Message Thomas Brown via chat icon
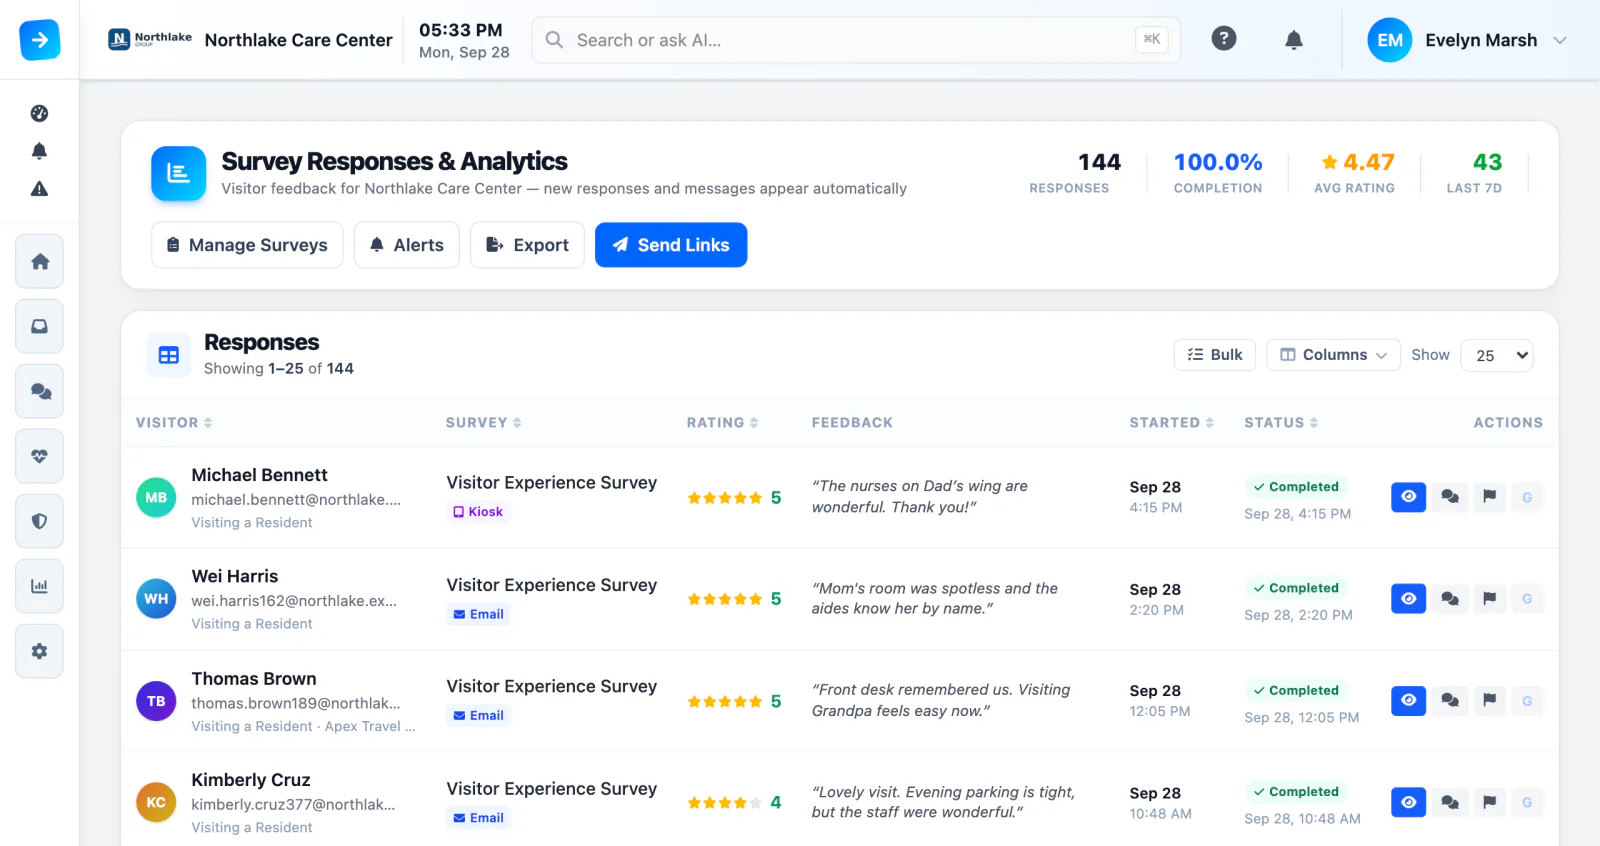The image size is (1600, 846). (x=1449, y=701)
